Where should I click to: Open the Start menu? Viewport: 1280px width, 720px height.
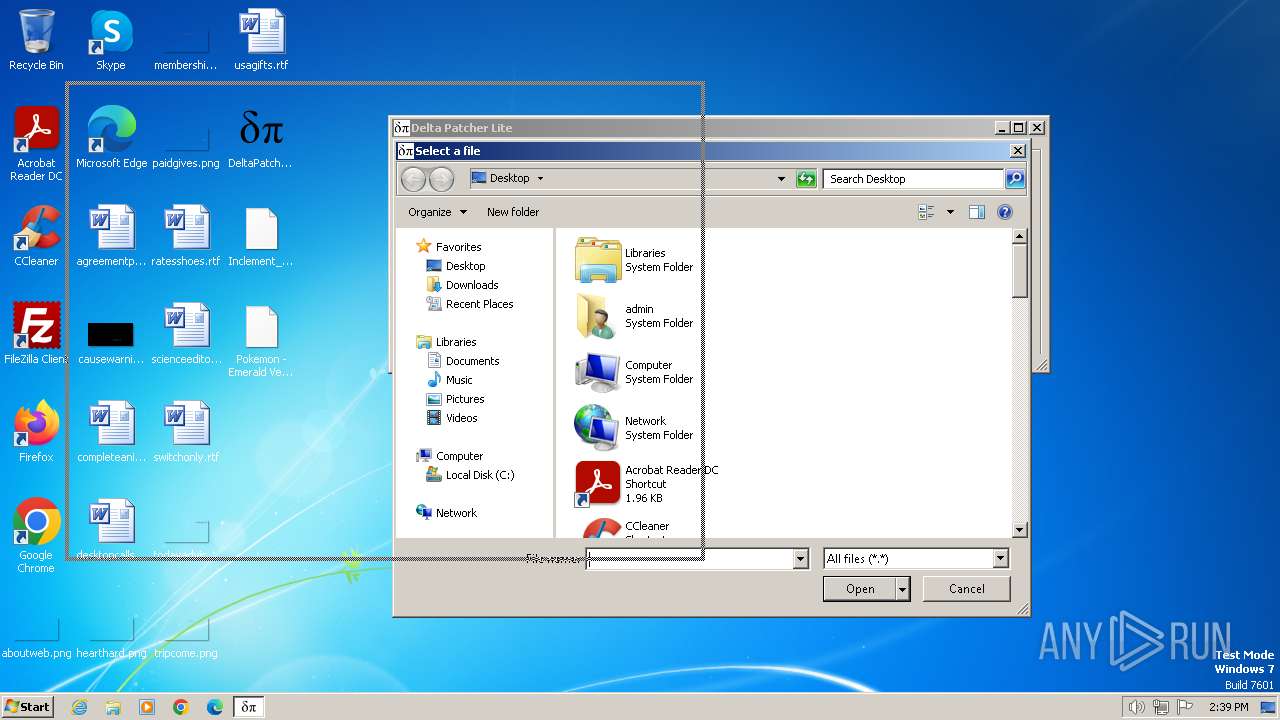click(27, 707)
